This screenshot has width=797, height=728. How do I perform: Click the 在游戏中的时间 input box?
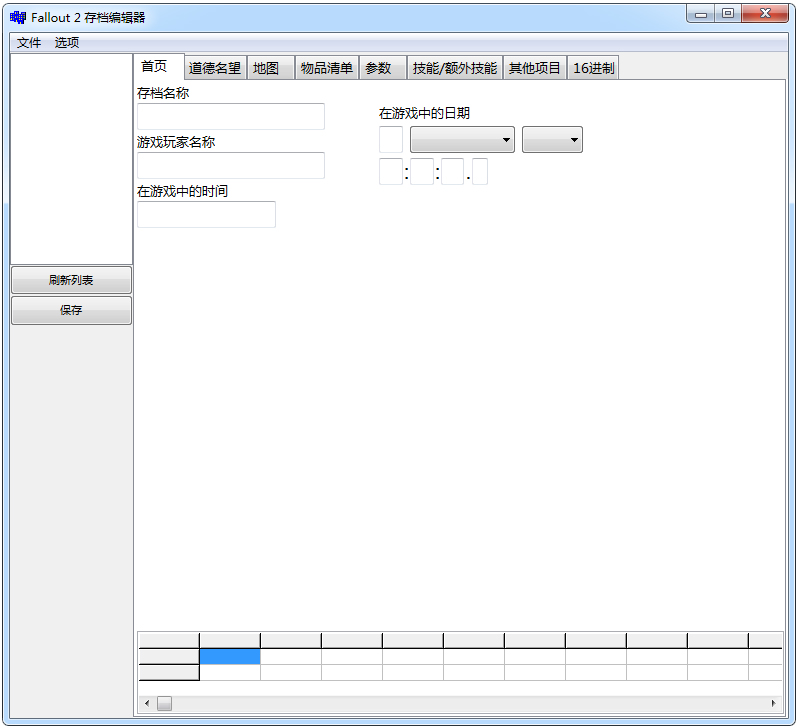pyautogui.click(x=206, y=215)
